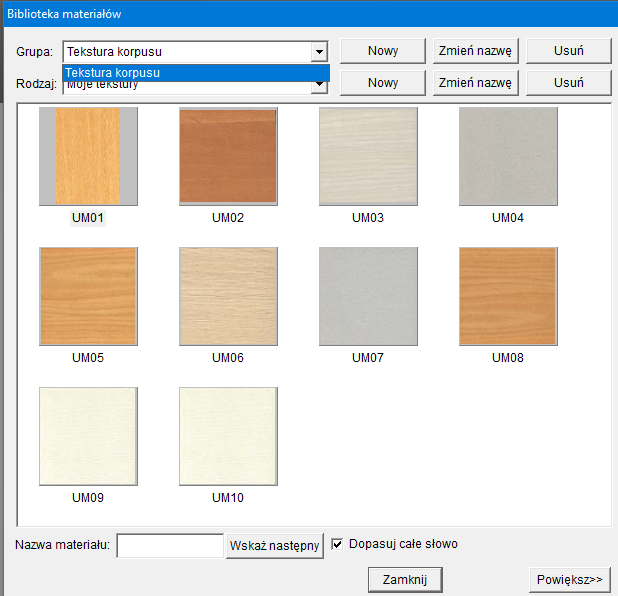Choose the UM07 grey texture tile
618x596 pixels.
pyautogui.click(x=368, y=296)
